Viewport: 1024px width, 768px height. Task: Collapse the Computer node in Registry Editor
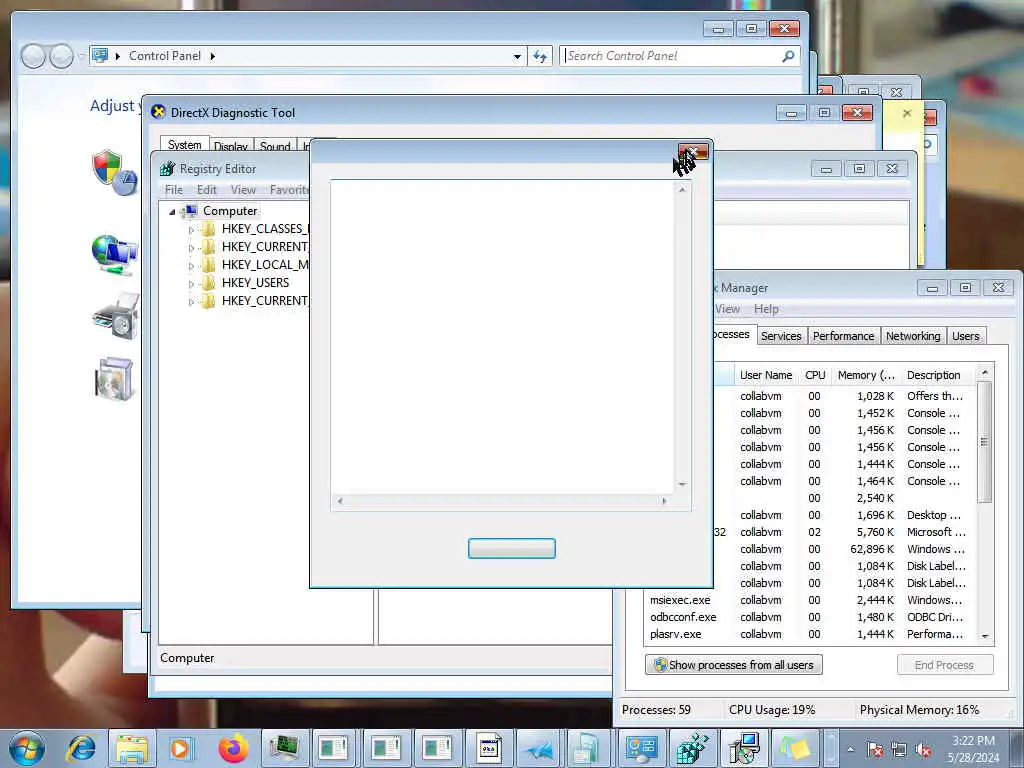172,212
